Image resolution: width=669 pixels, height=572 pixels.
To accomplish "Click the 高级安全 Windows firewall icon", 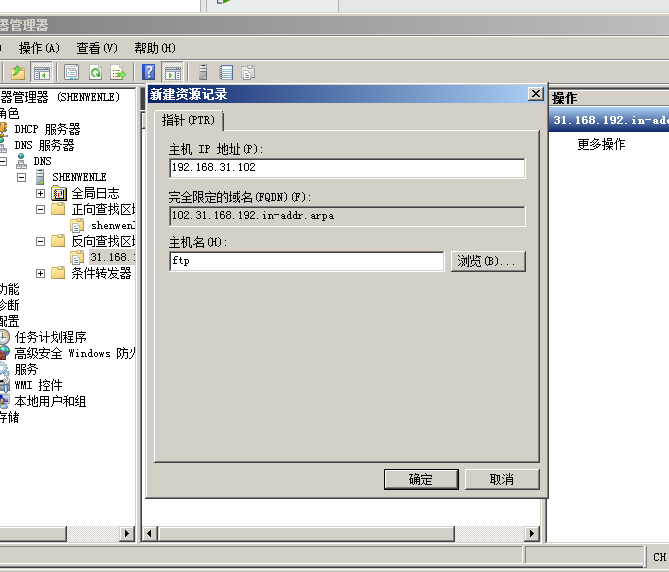I will (4, 353).
